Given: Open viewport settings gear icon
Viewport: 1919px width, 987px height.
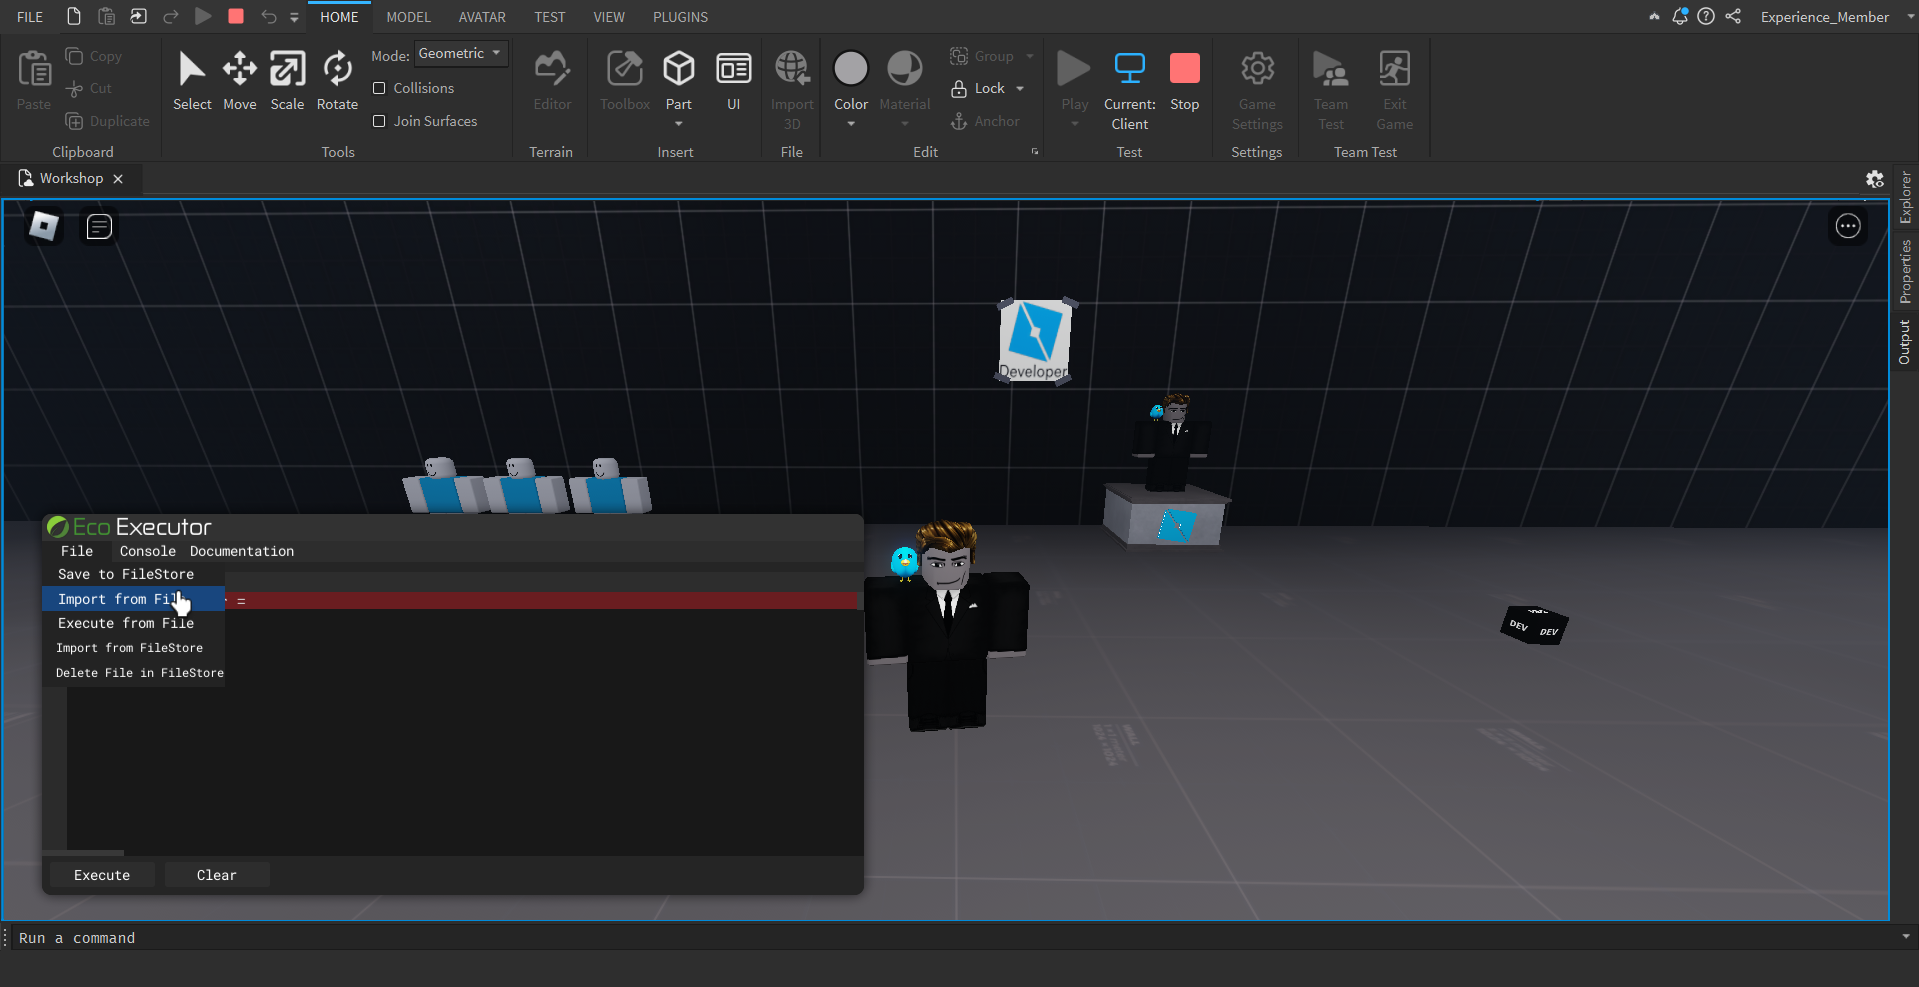Looking at the screenshot, I should point(1875,179).
